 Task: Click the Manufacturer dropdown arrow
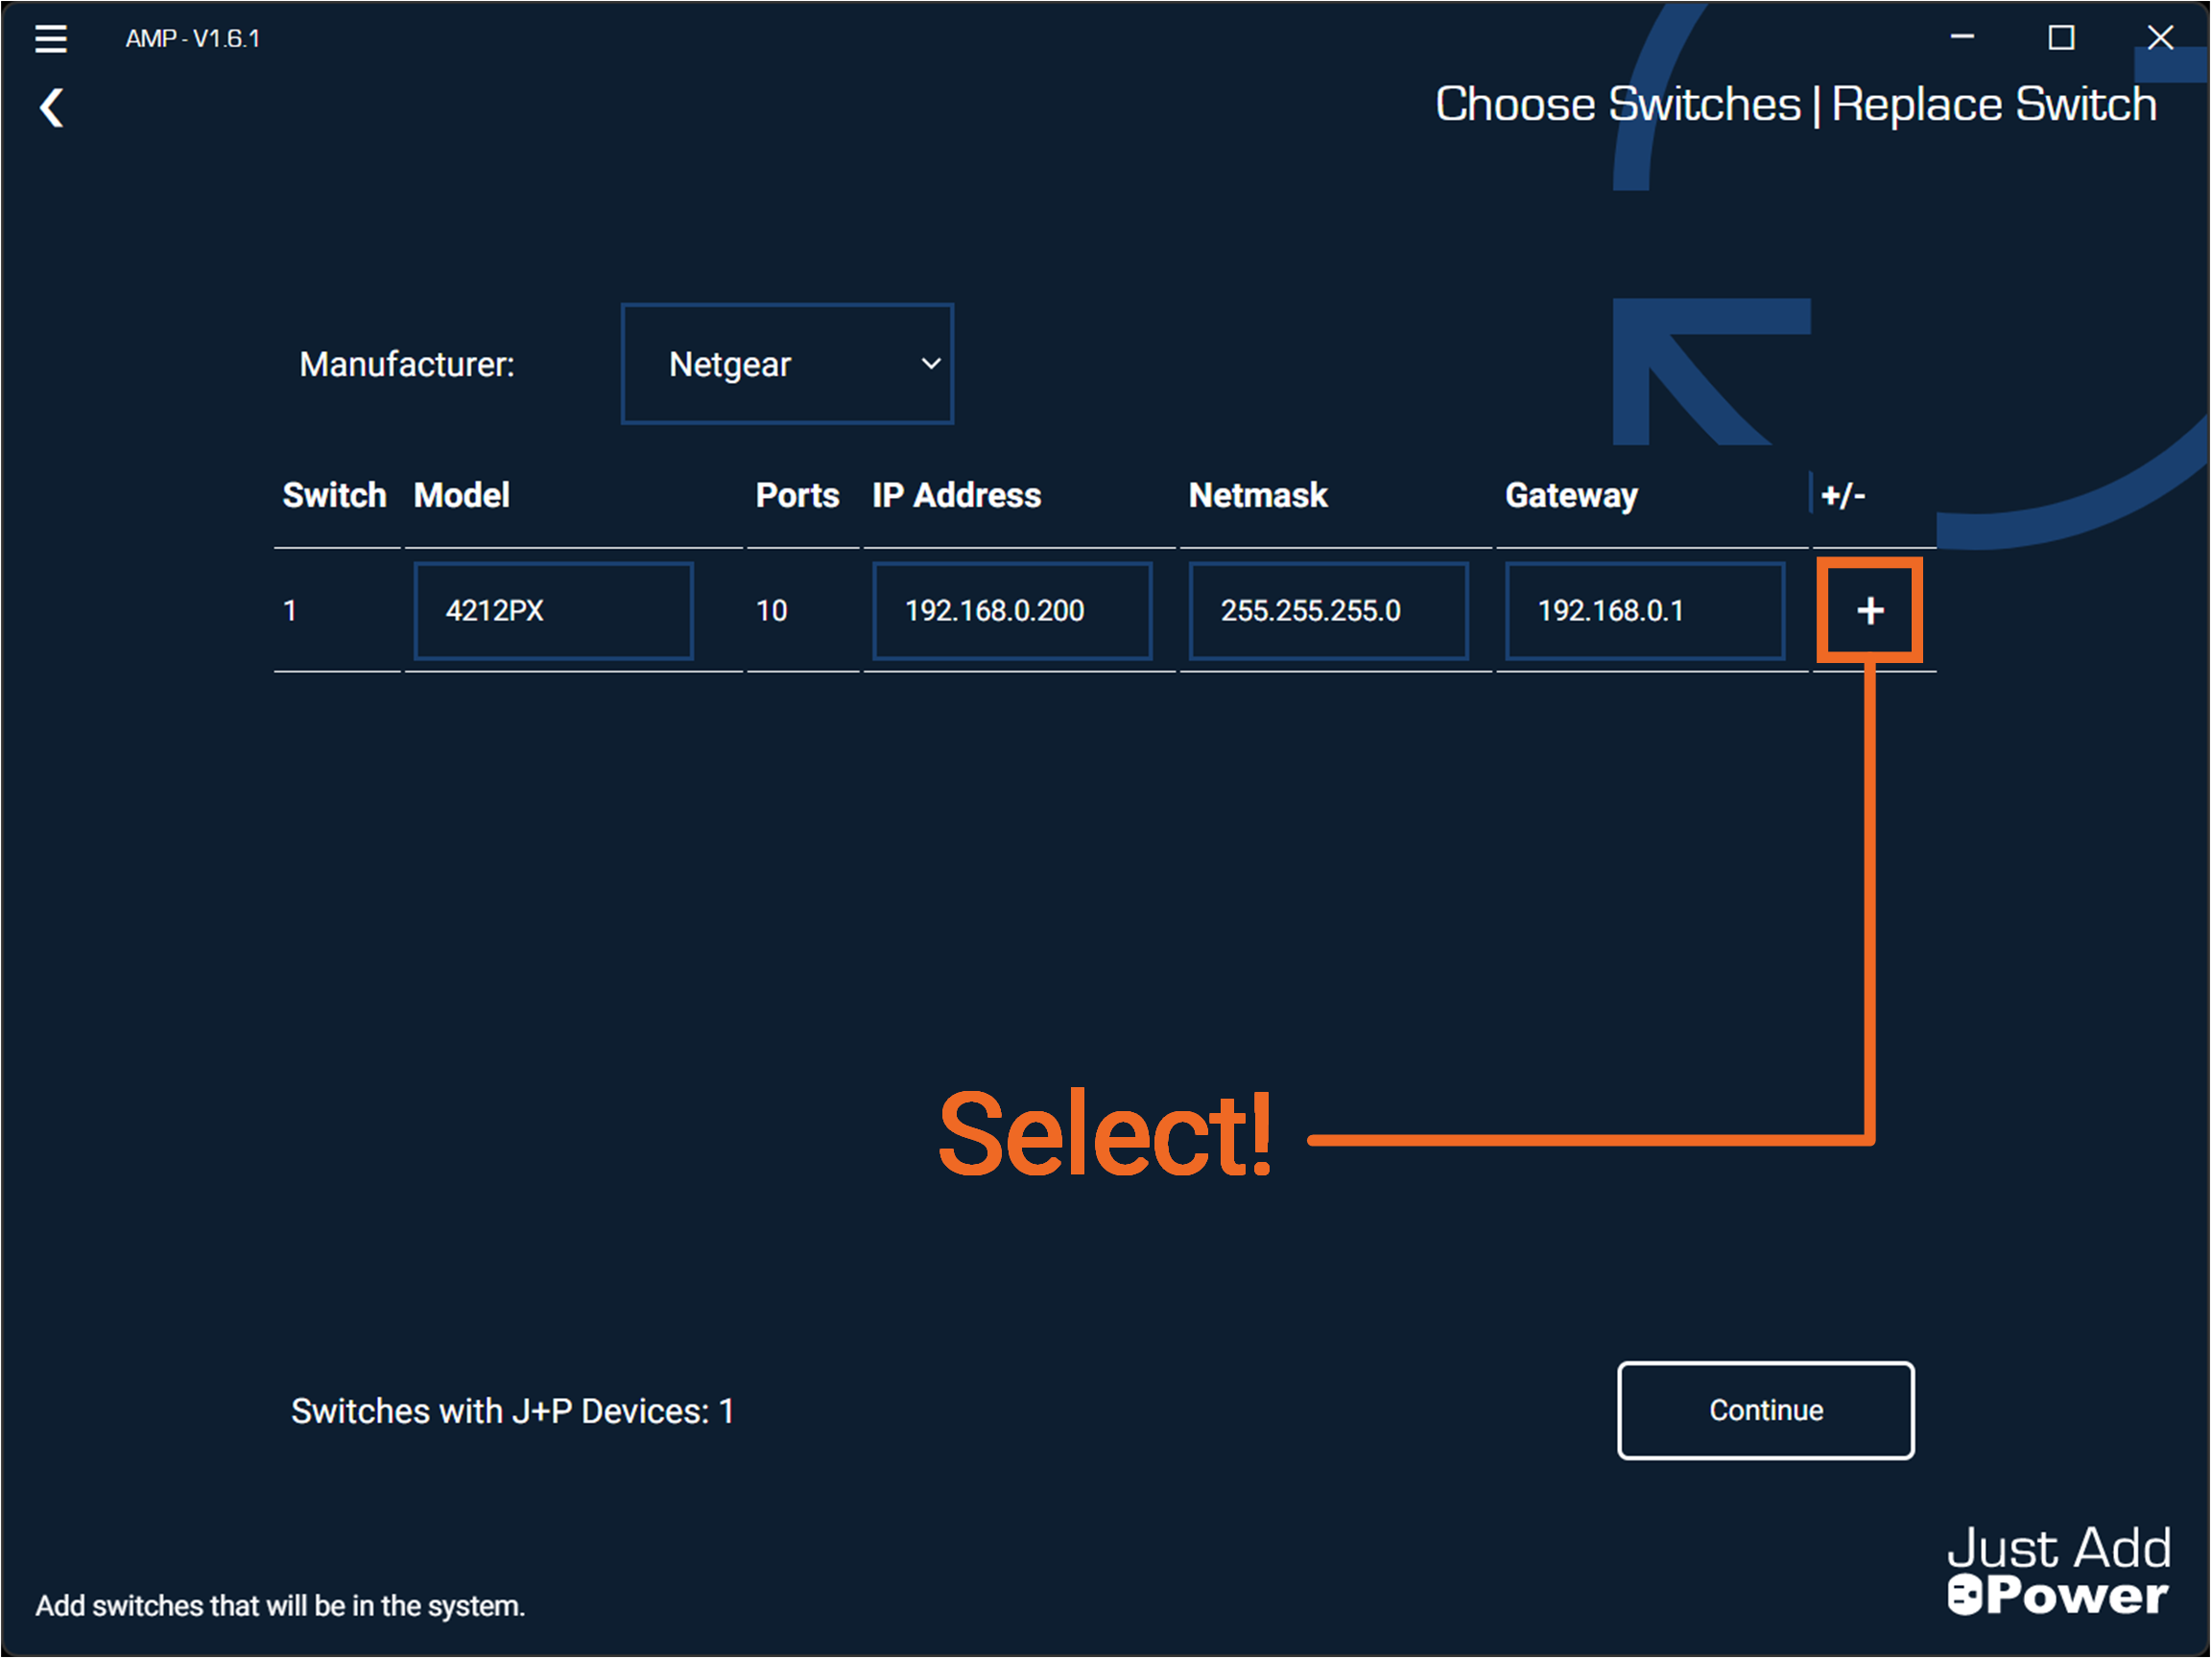coord(930,364)
